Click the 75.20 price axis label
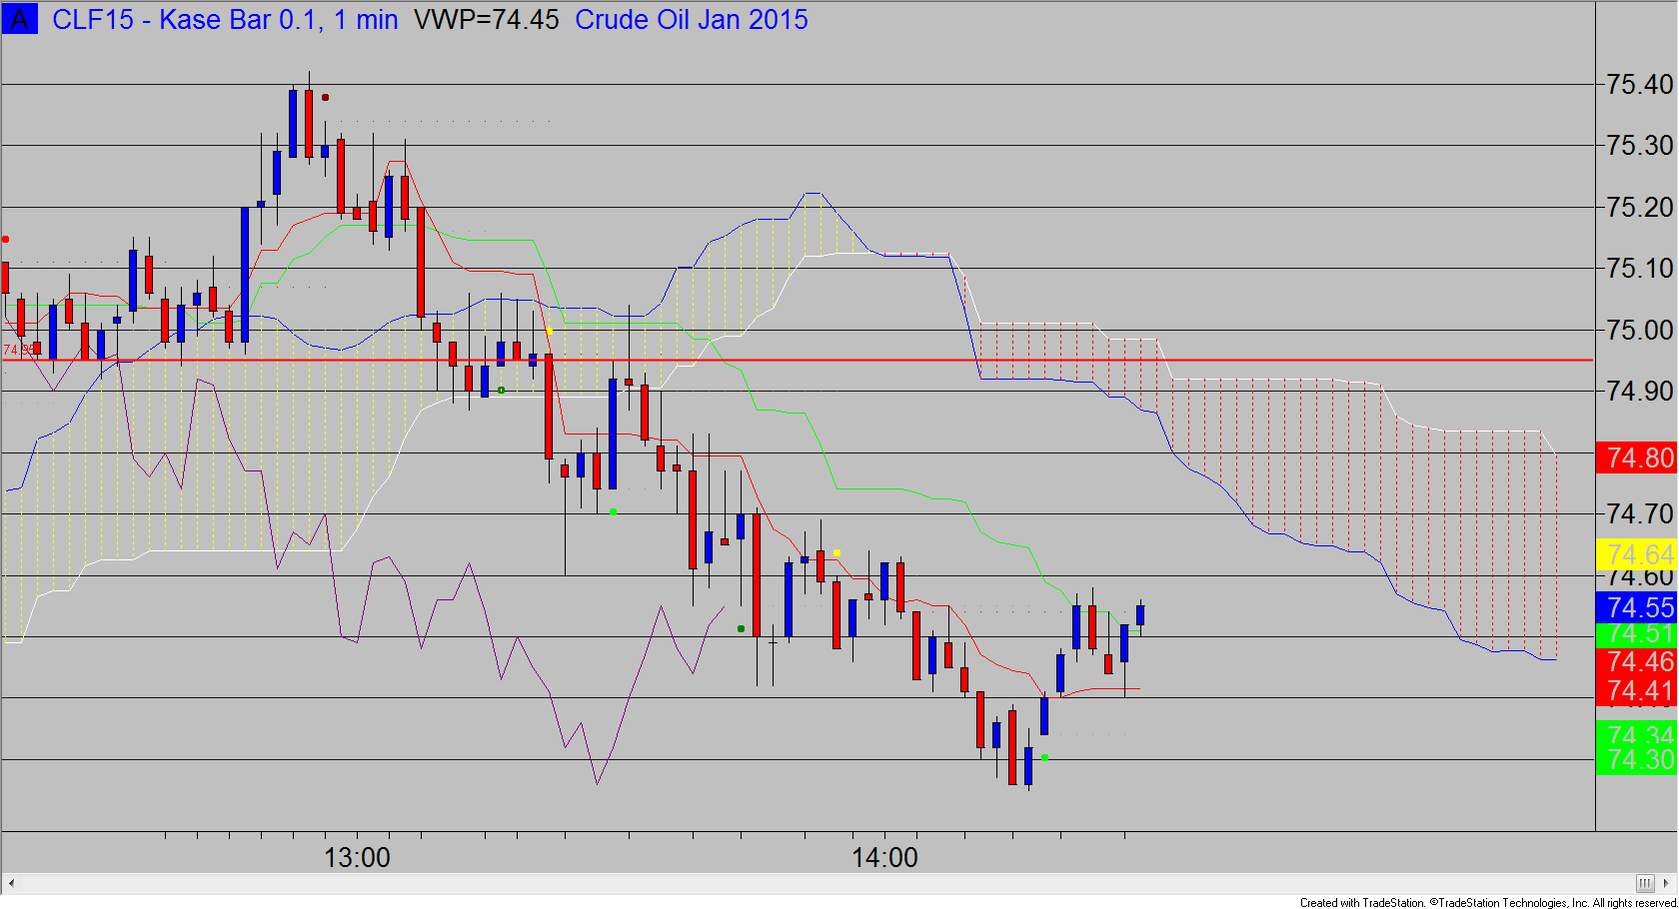This screenshot has height=909, width=1679. tap(1639, 207)
